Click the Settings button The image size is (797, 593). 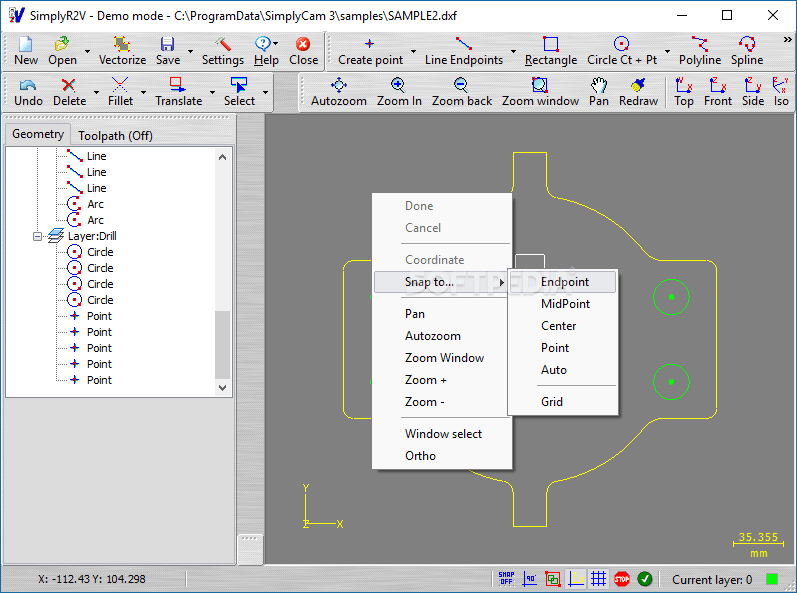click(x=222, y=50)
